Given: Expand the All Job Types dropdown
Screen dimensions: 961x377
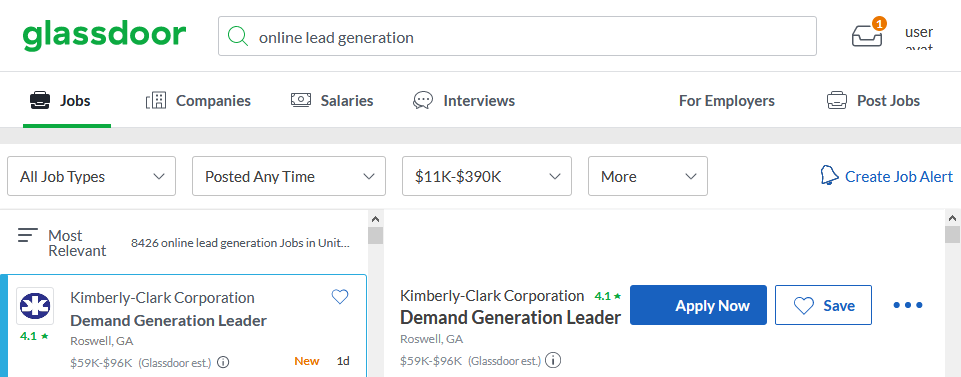Looking at the screenshot, I should click(91, 177).
